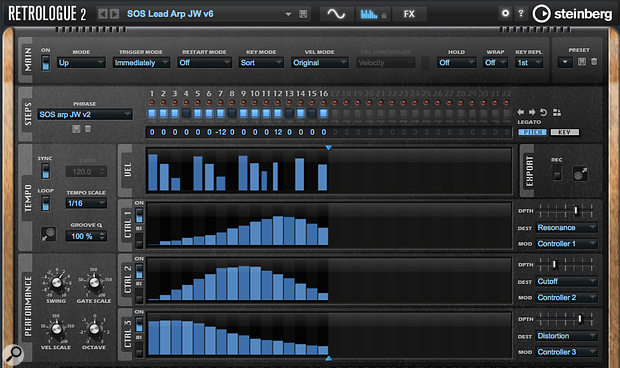Viewport: 620px width, 368px height.
Task: Toggle the arpeggiator ON switch in Main
Action: pyautogui.click(x=45, y=63)
